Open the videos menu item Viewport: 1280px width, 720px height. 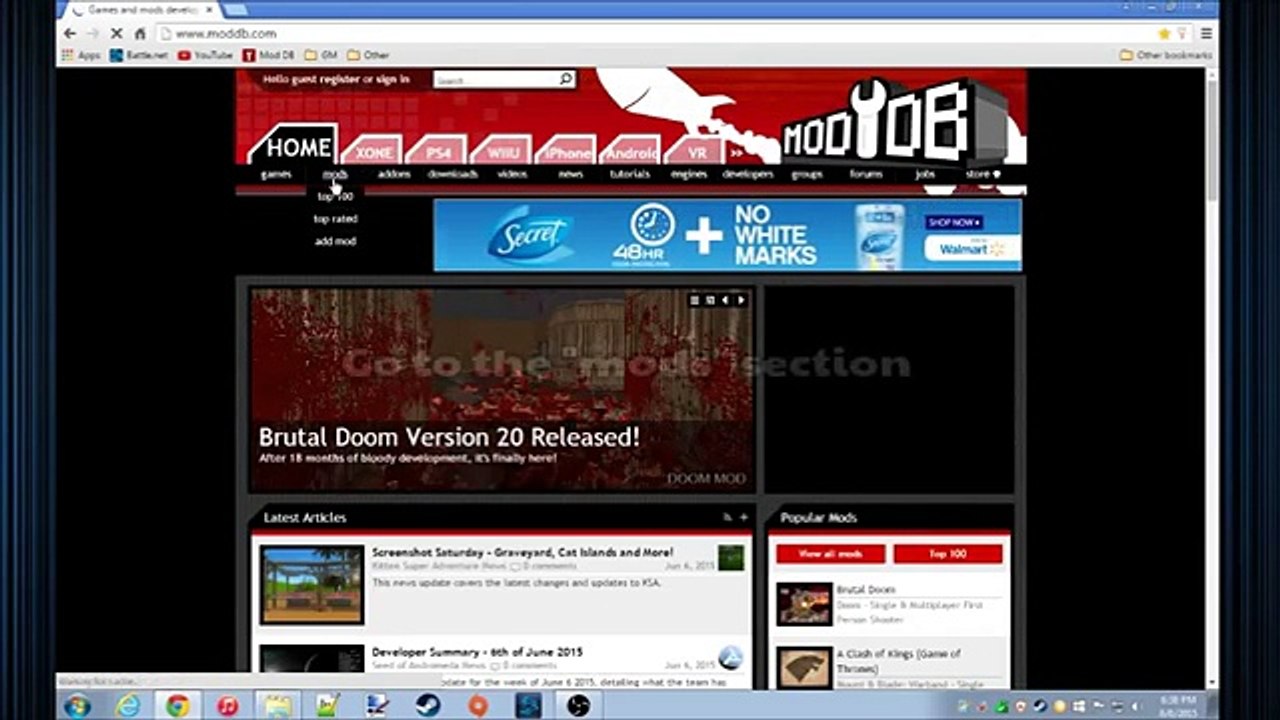point(512,174)
